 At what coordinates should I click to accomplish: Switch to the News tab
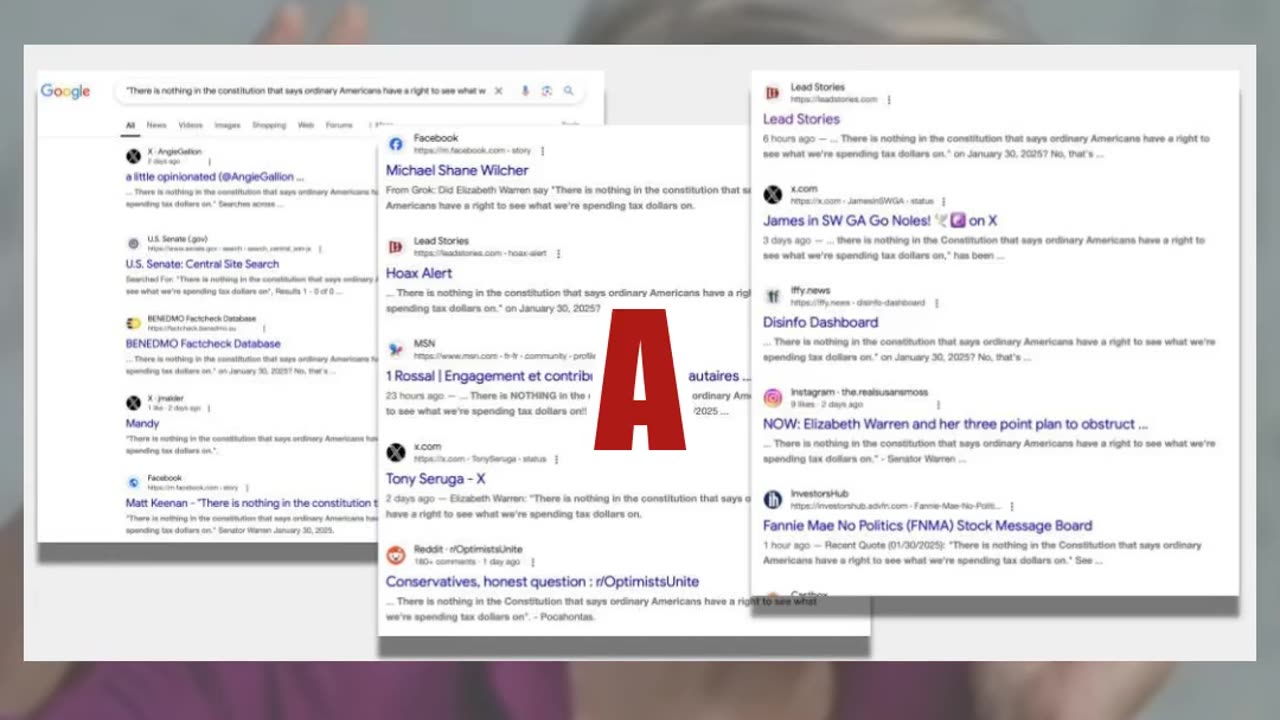pyautogui.click(x=157, y=126)
